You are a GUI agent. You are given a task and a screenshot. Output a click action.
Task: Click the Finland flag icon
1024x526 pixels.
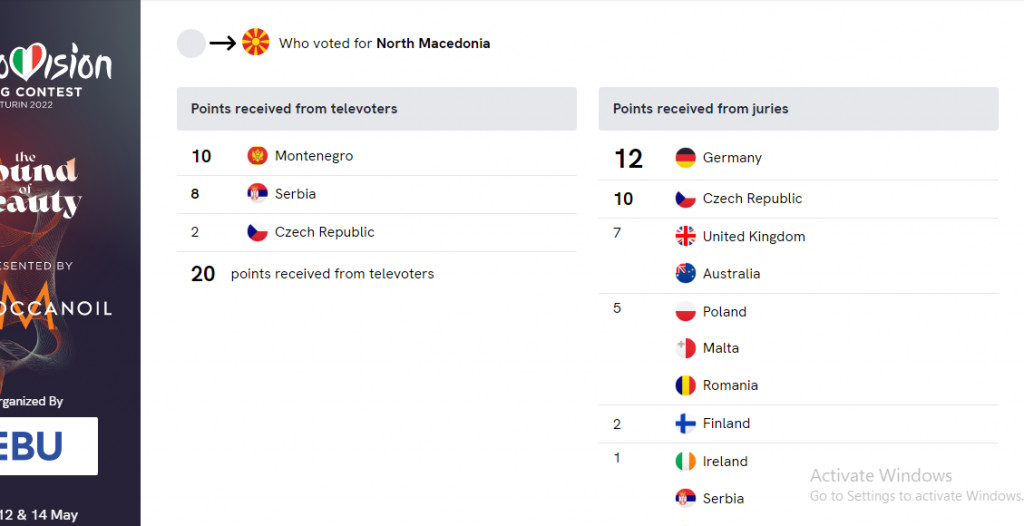[685, 423]
